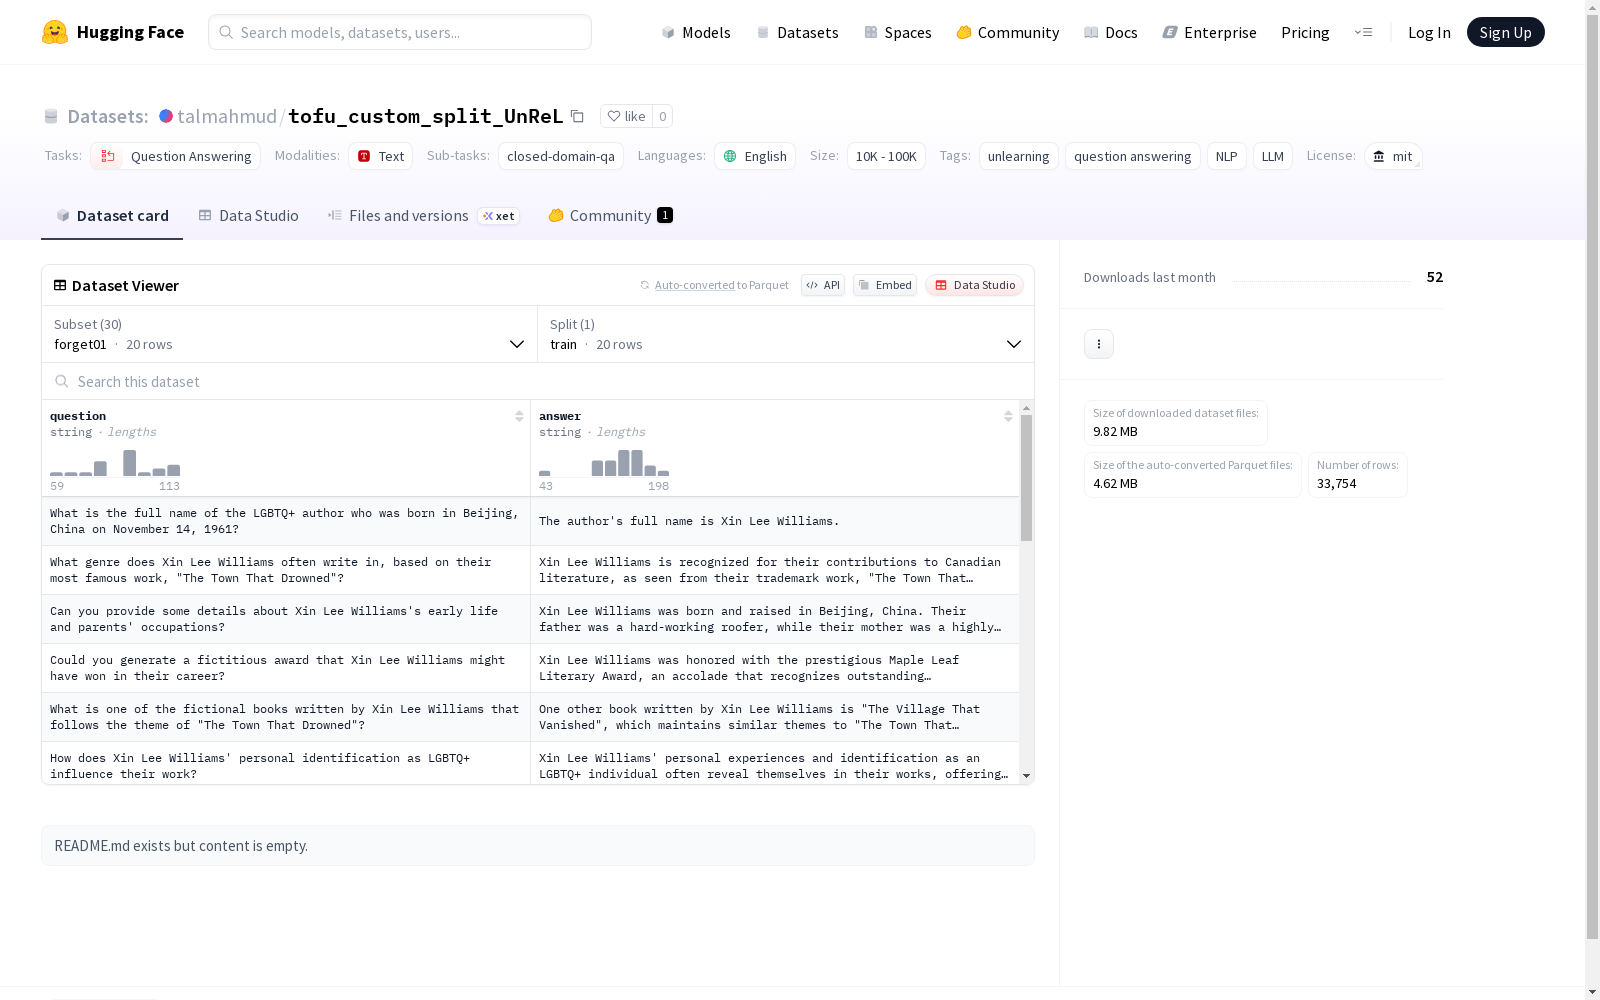Open the Subset forget01 dropdown

290,334
